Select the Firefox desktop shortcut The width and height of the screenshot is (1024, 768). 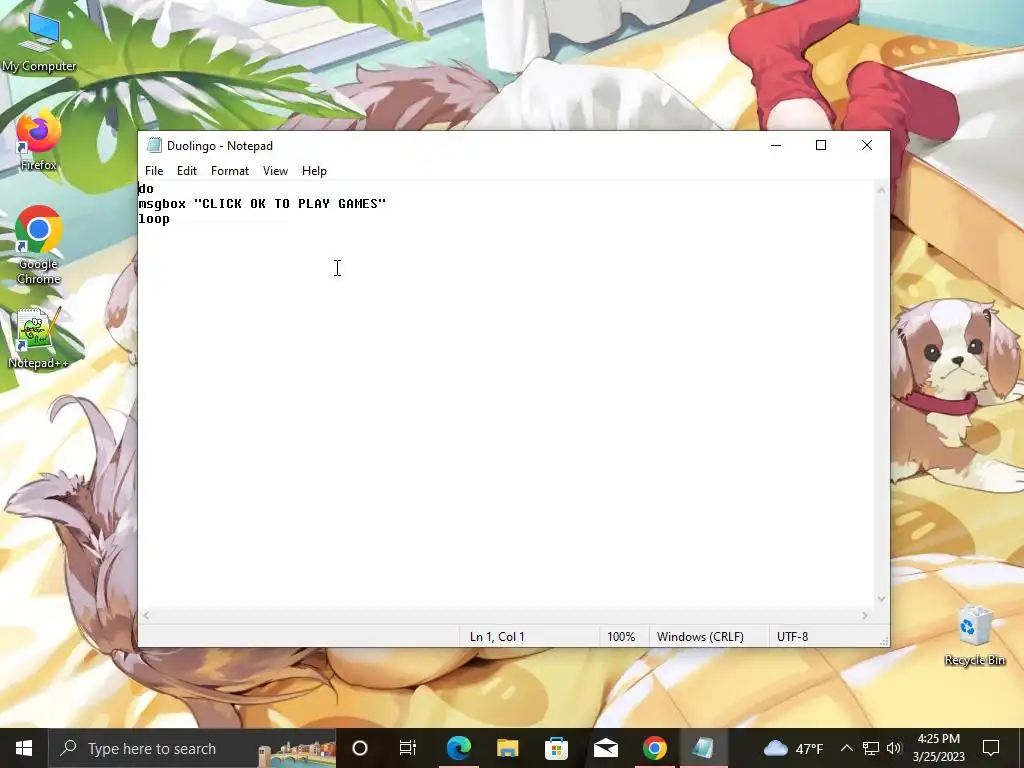pos(39,142)
